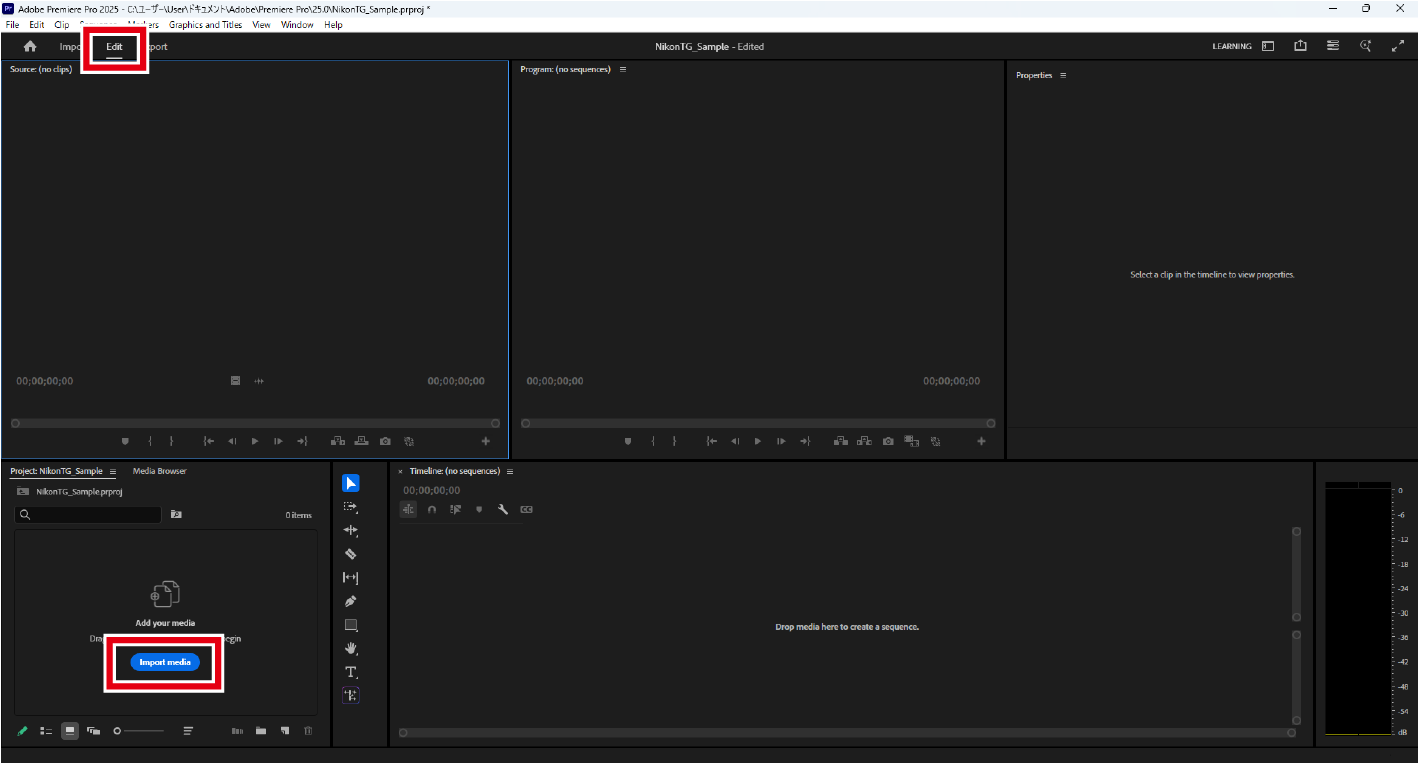Open the Project panel hamburger menu
1418x763 pixels.
coord(113,472)
